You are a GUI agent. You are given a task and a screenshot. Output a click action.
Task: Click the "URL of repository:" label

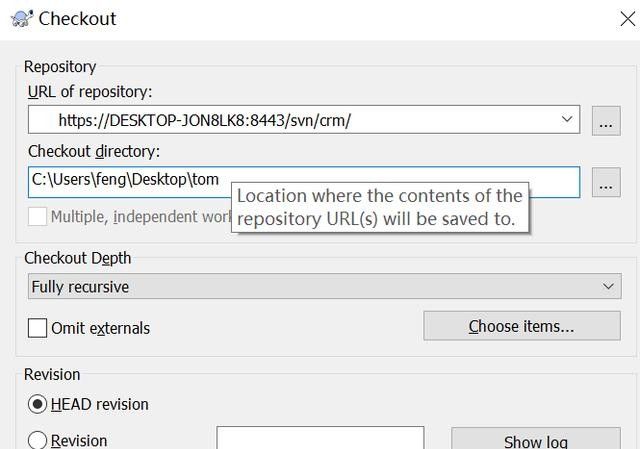[90, 92]
